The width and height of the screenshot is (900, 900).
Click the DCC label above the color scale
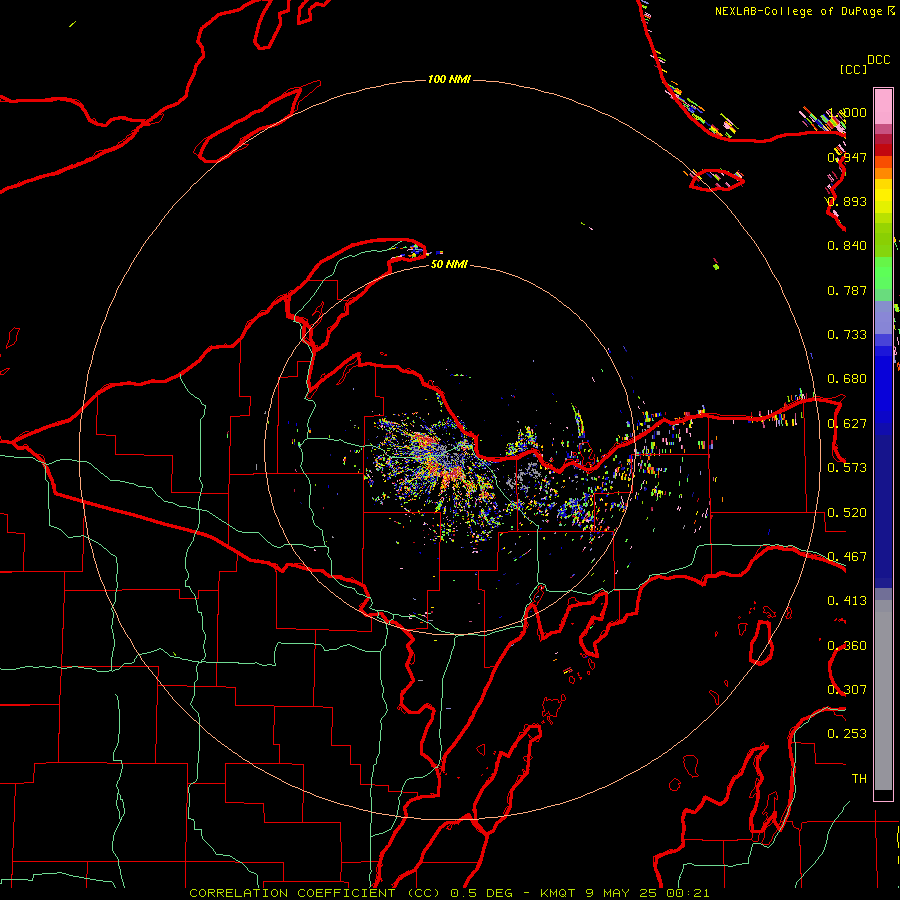[878, 60]
